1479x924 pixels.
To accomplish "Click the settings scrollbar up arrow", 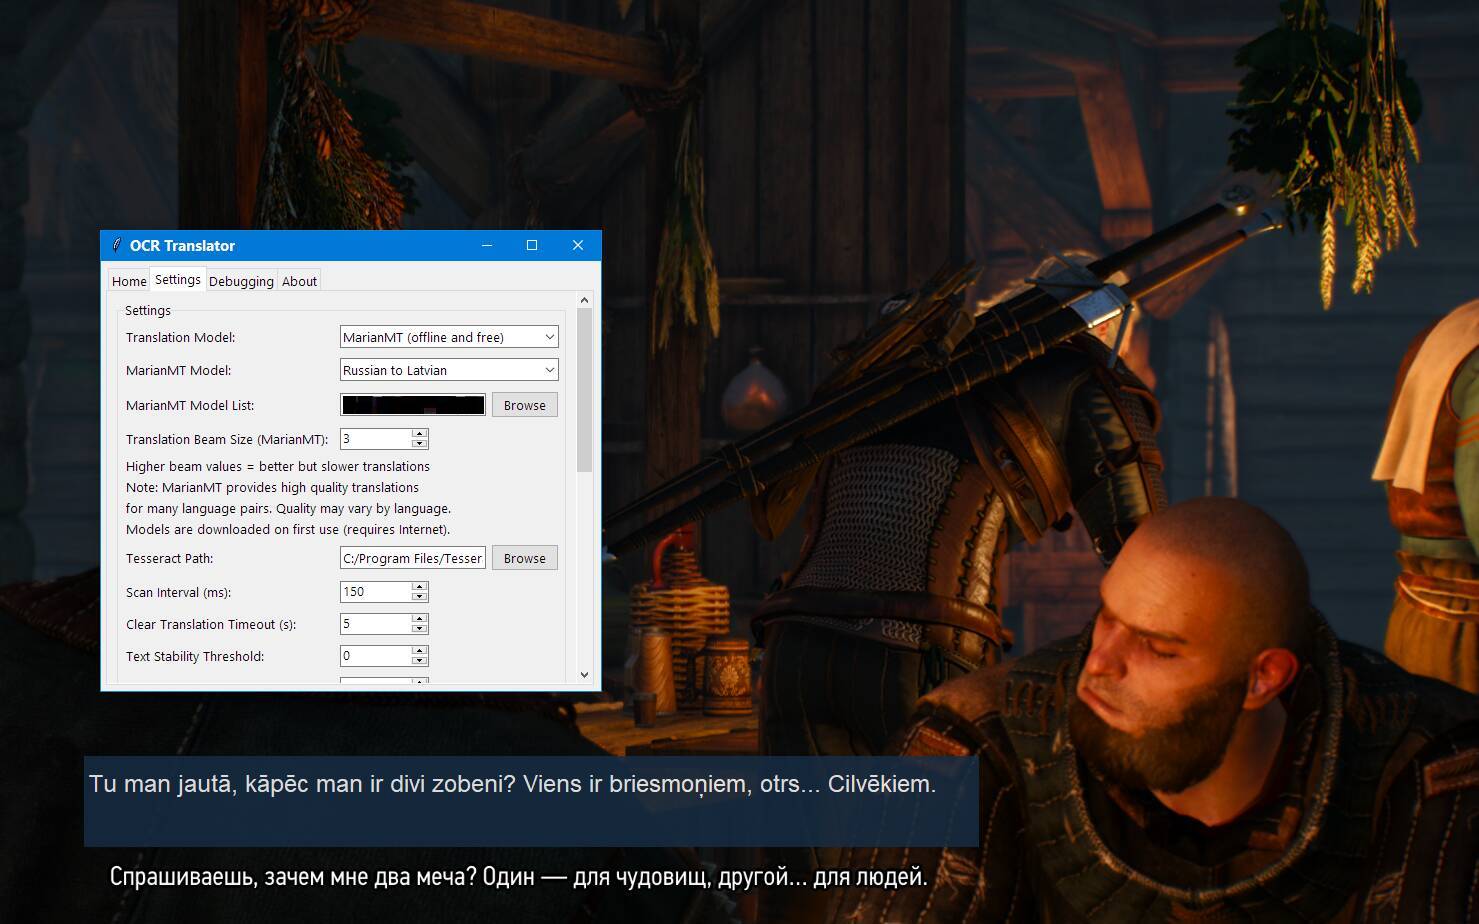I will click(585, 300).
